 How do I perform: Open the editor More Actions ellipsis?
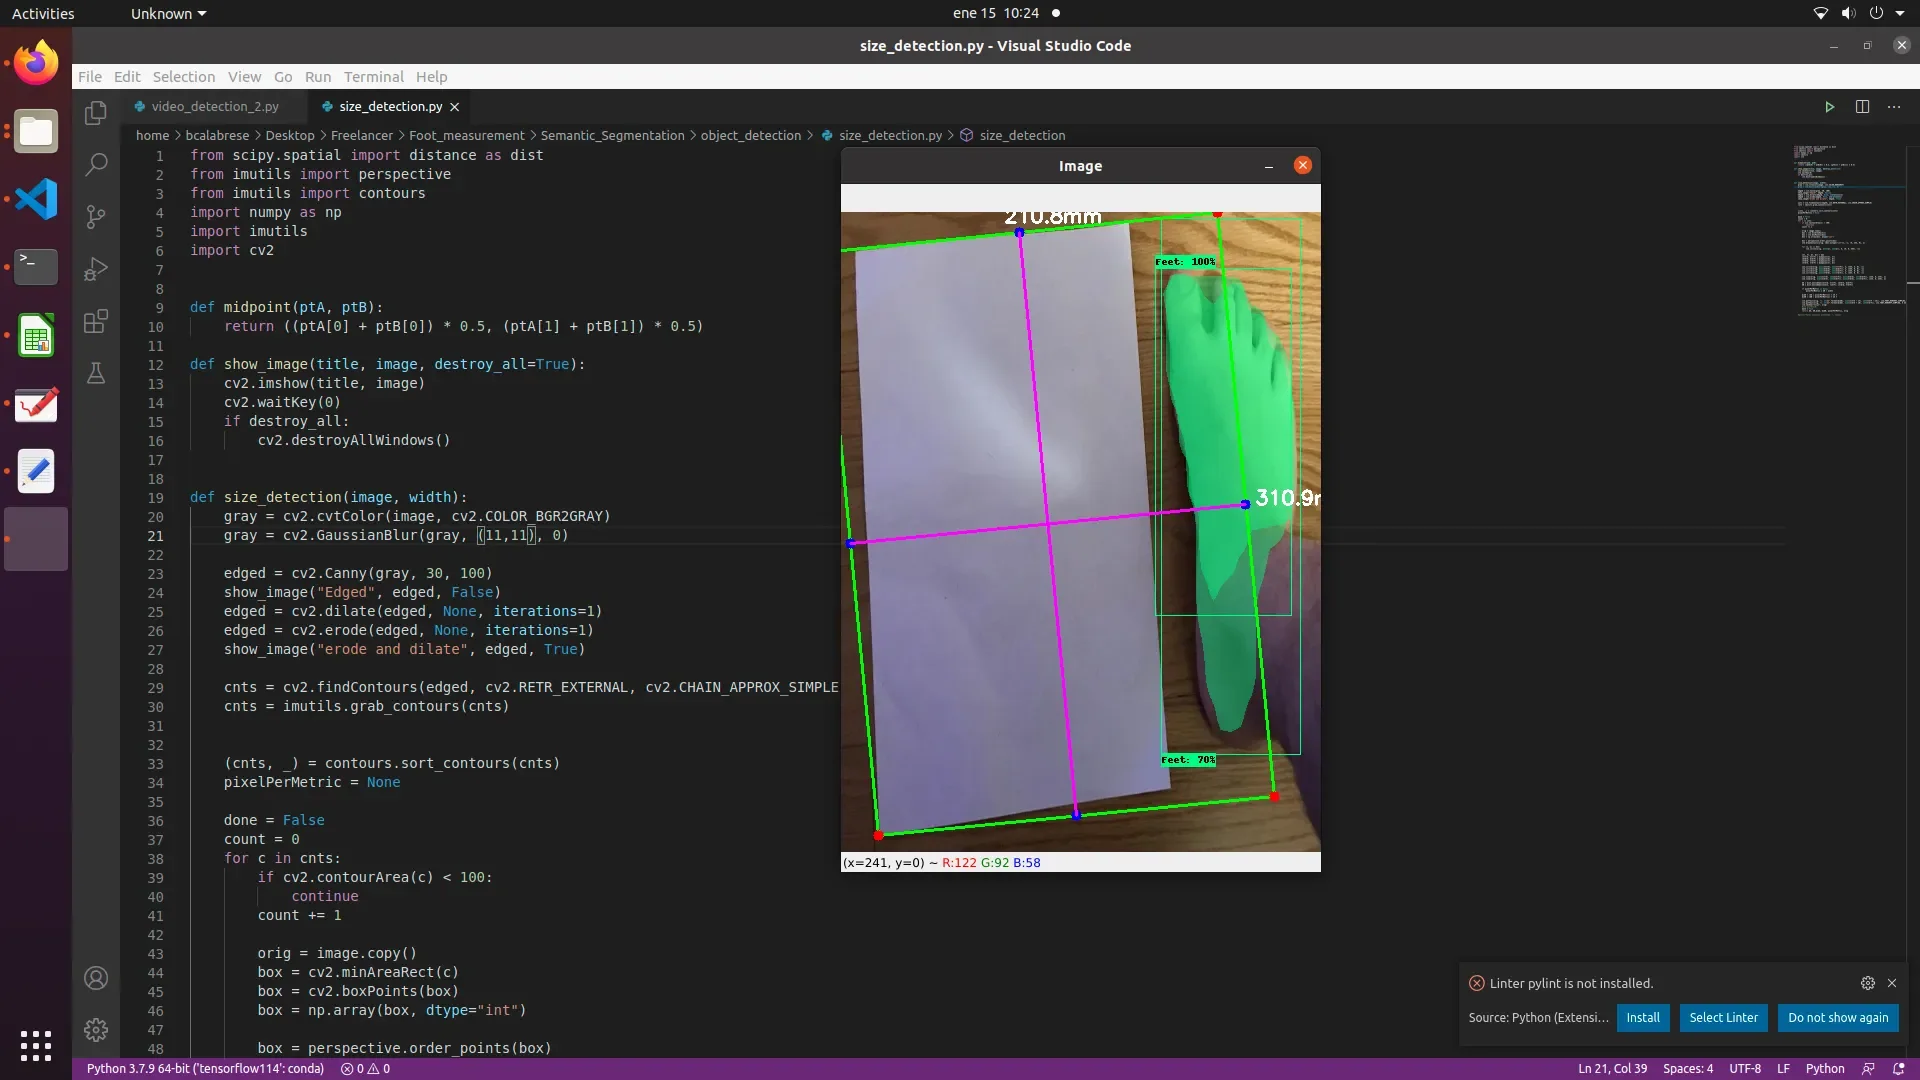click(x=1894, y=107)
